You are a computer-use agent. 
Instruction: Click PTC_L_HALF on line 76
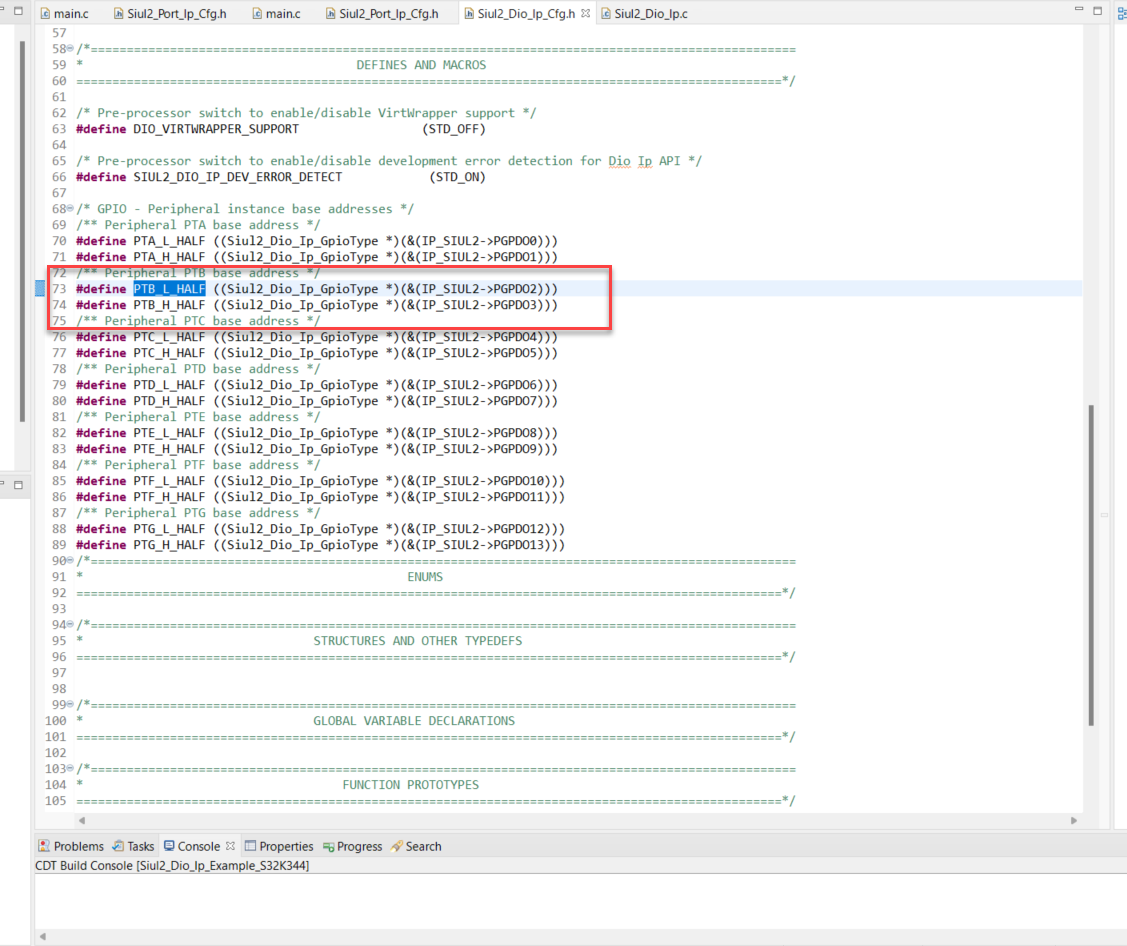coord(170,337)
